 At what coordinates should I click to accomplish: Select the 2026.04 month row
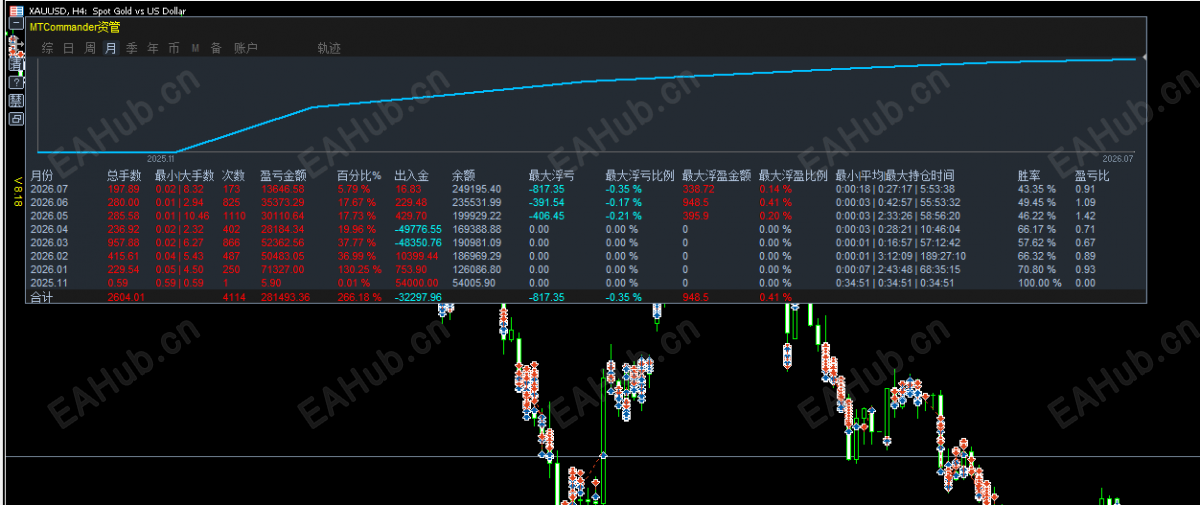(x=586, y=229)
